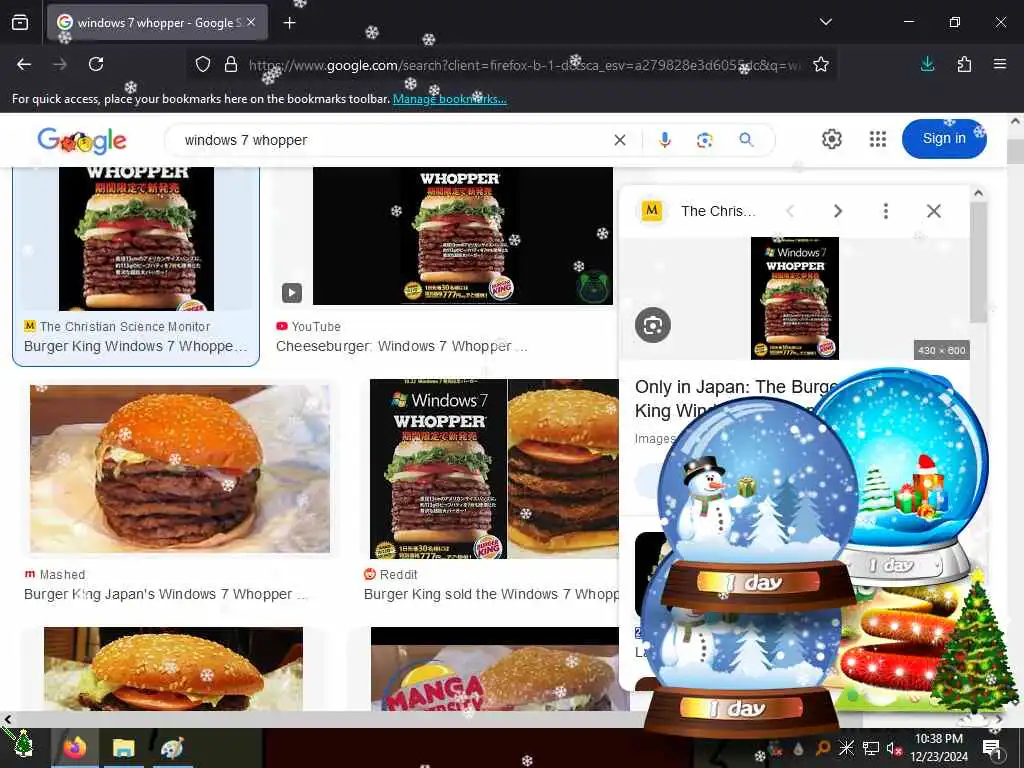Image resolution: width=1024 pixels, height=768 pixels.
Task: Open Burger King Japan's Windows 7 Whopper title
Action: coord(165,595)
